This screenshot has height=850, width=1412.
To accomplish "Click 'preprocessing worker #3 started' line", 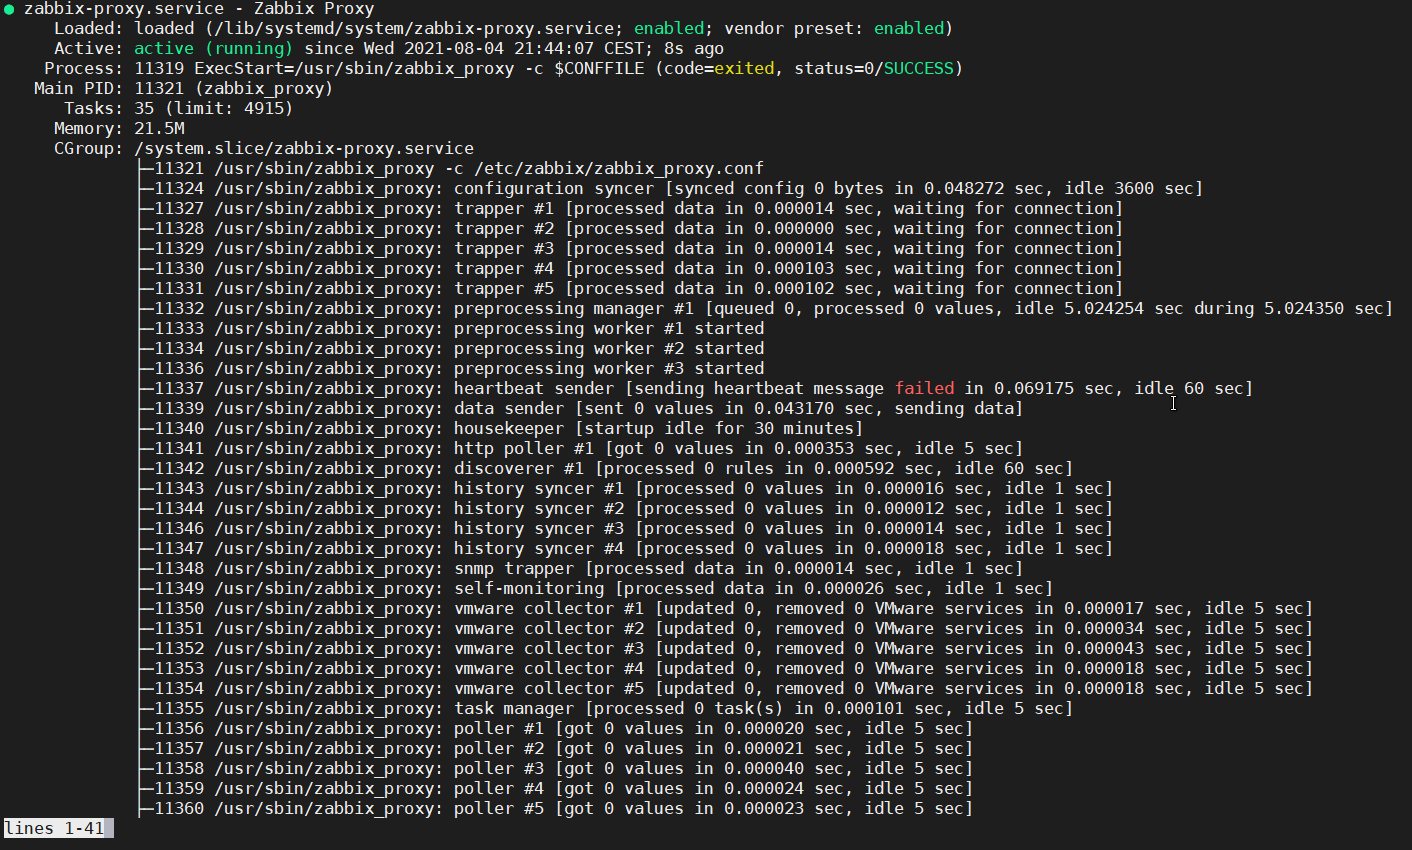I will click(x=452, y=369).
